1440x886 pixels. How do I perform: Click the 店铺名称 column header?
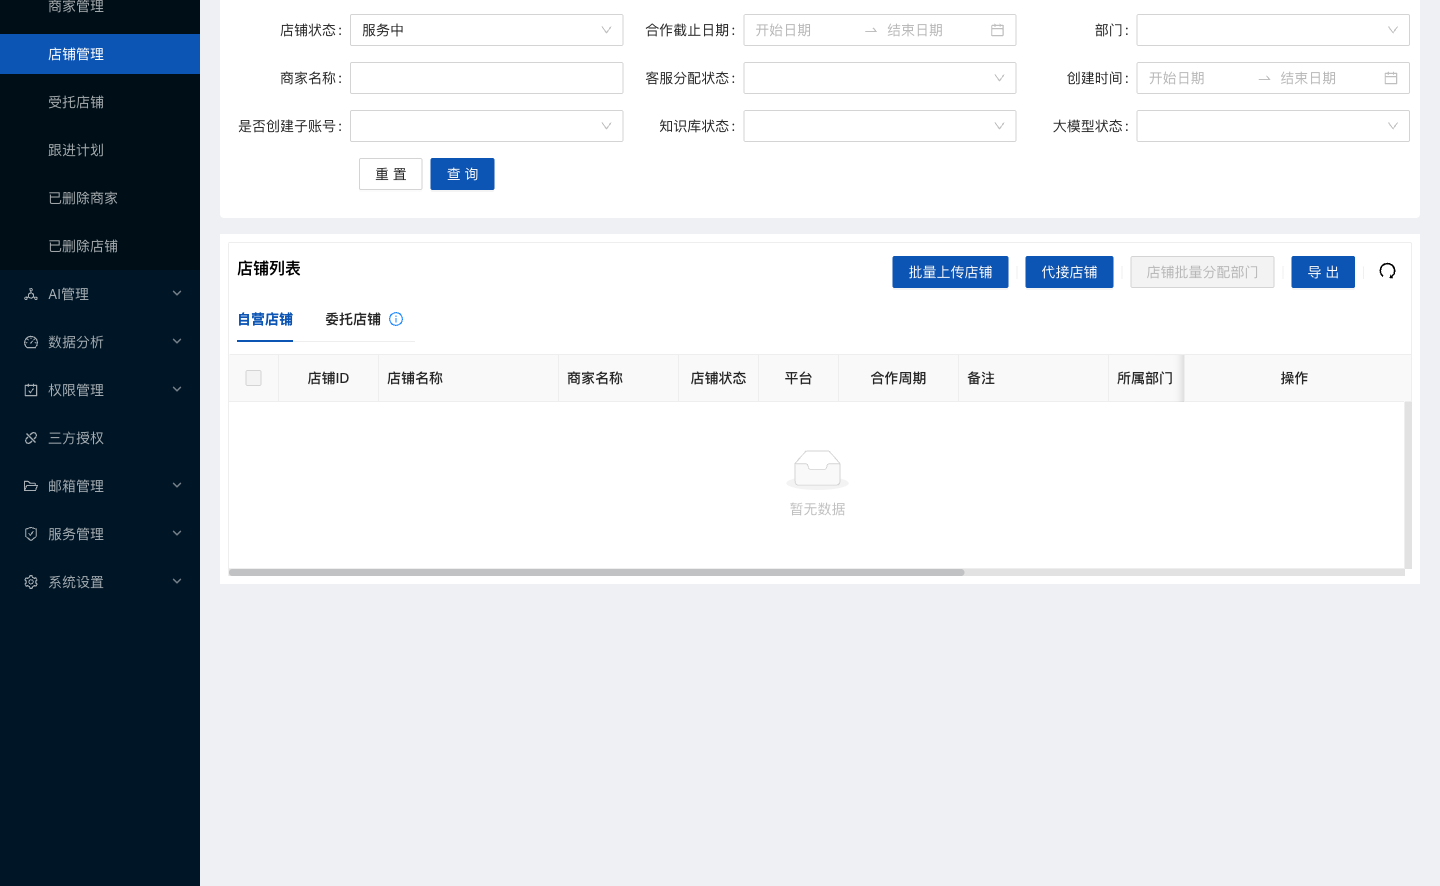468,378
